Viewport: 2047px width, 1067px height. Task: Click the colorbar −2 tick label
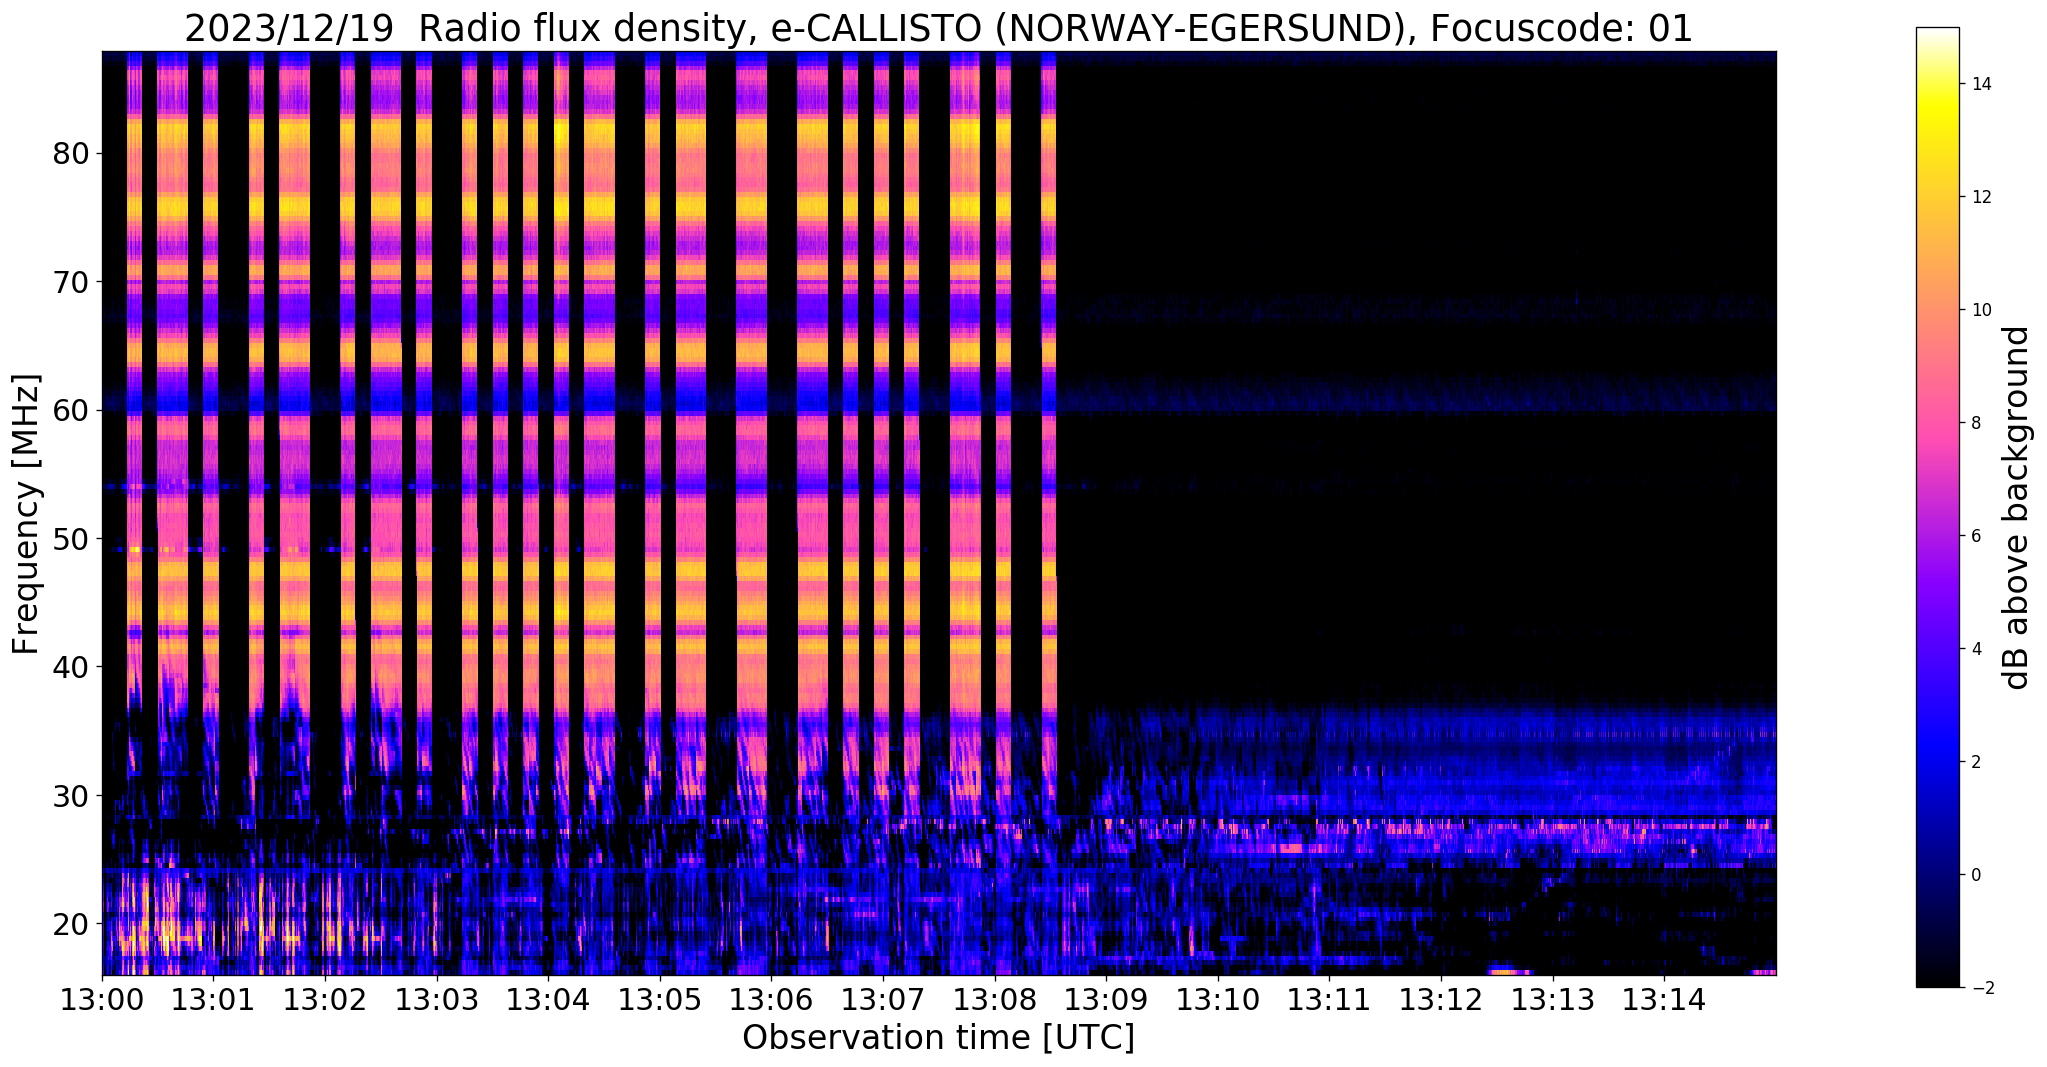tap(1981, 988)
